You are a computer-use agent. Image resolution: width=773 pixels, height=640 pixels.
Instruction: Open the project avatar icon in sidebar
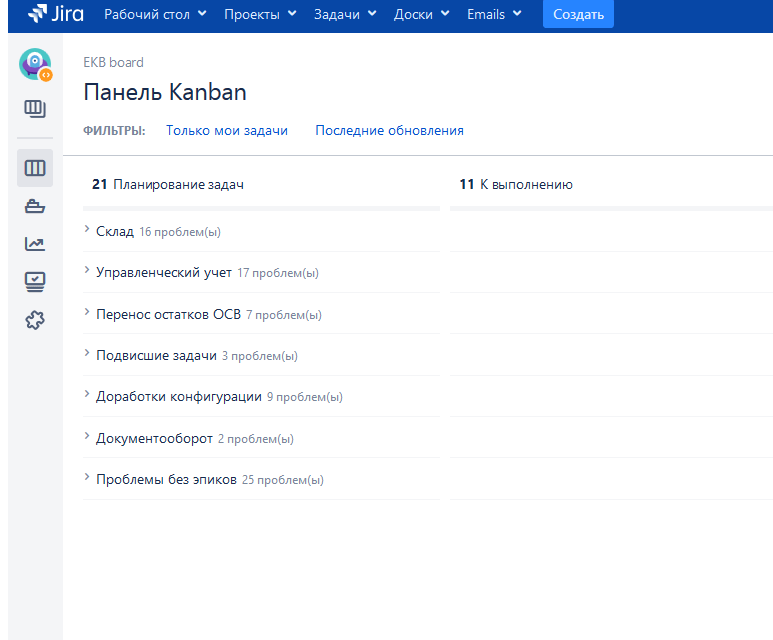coord(35,64)
